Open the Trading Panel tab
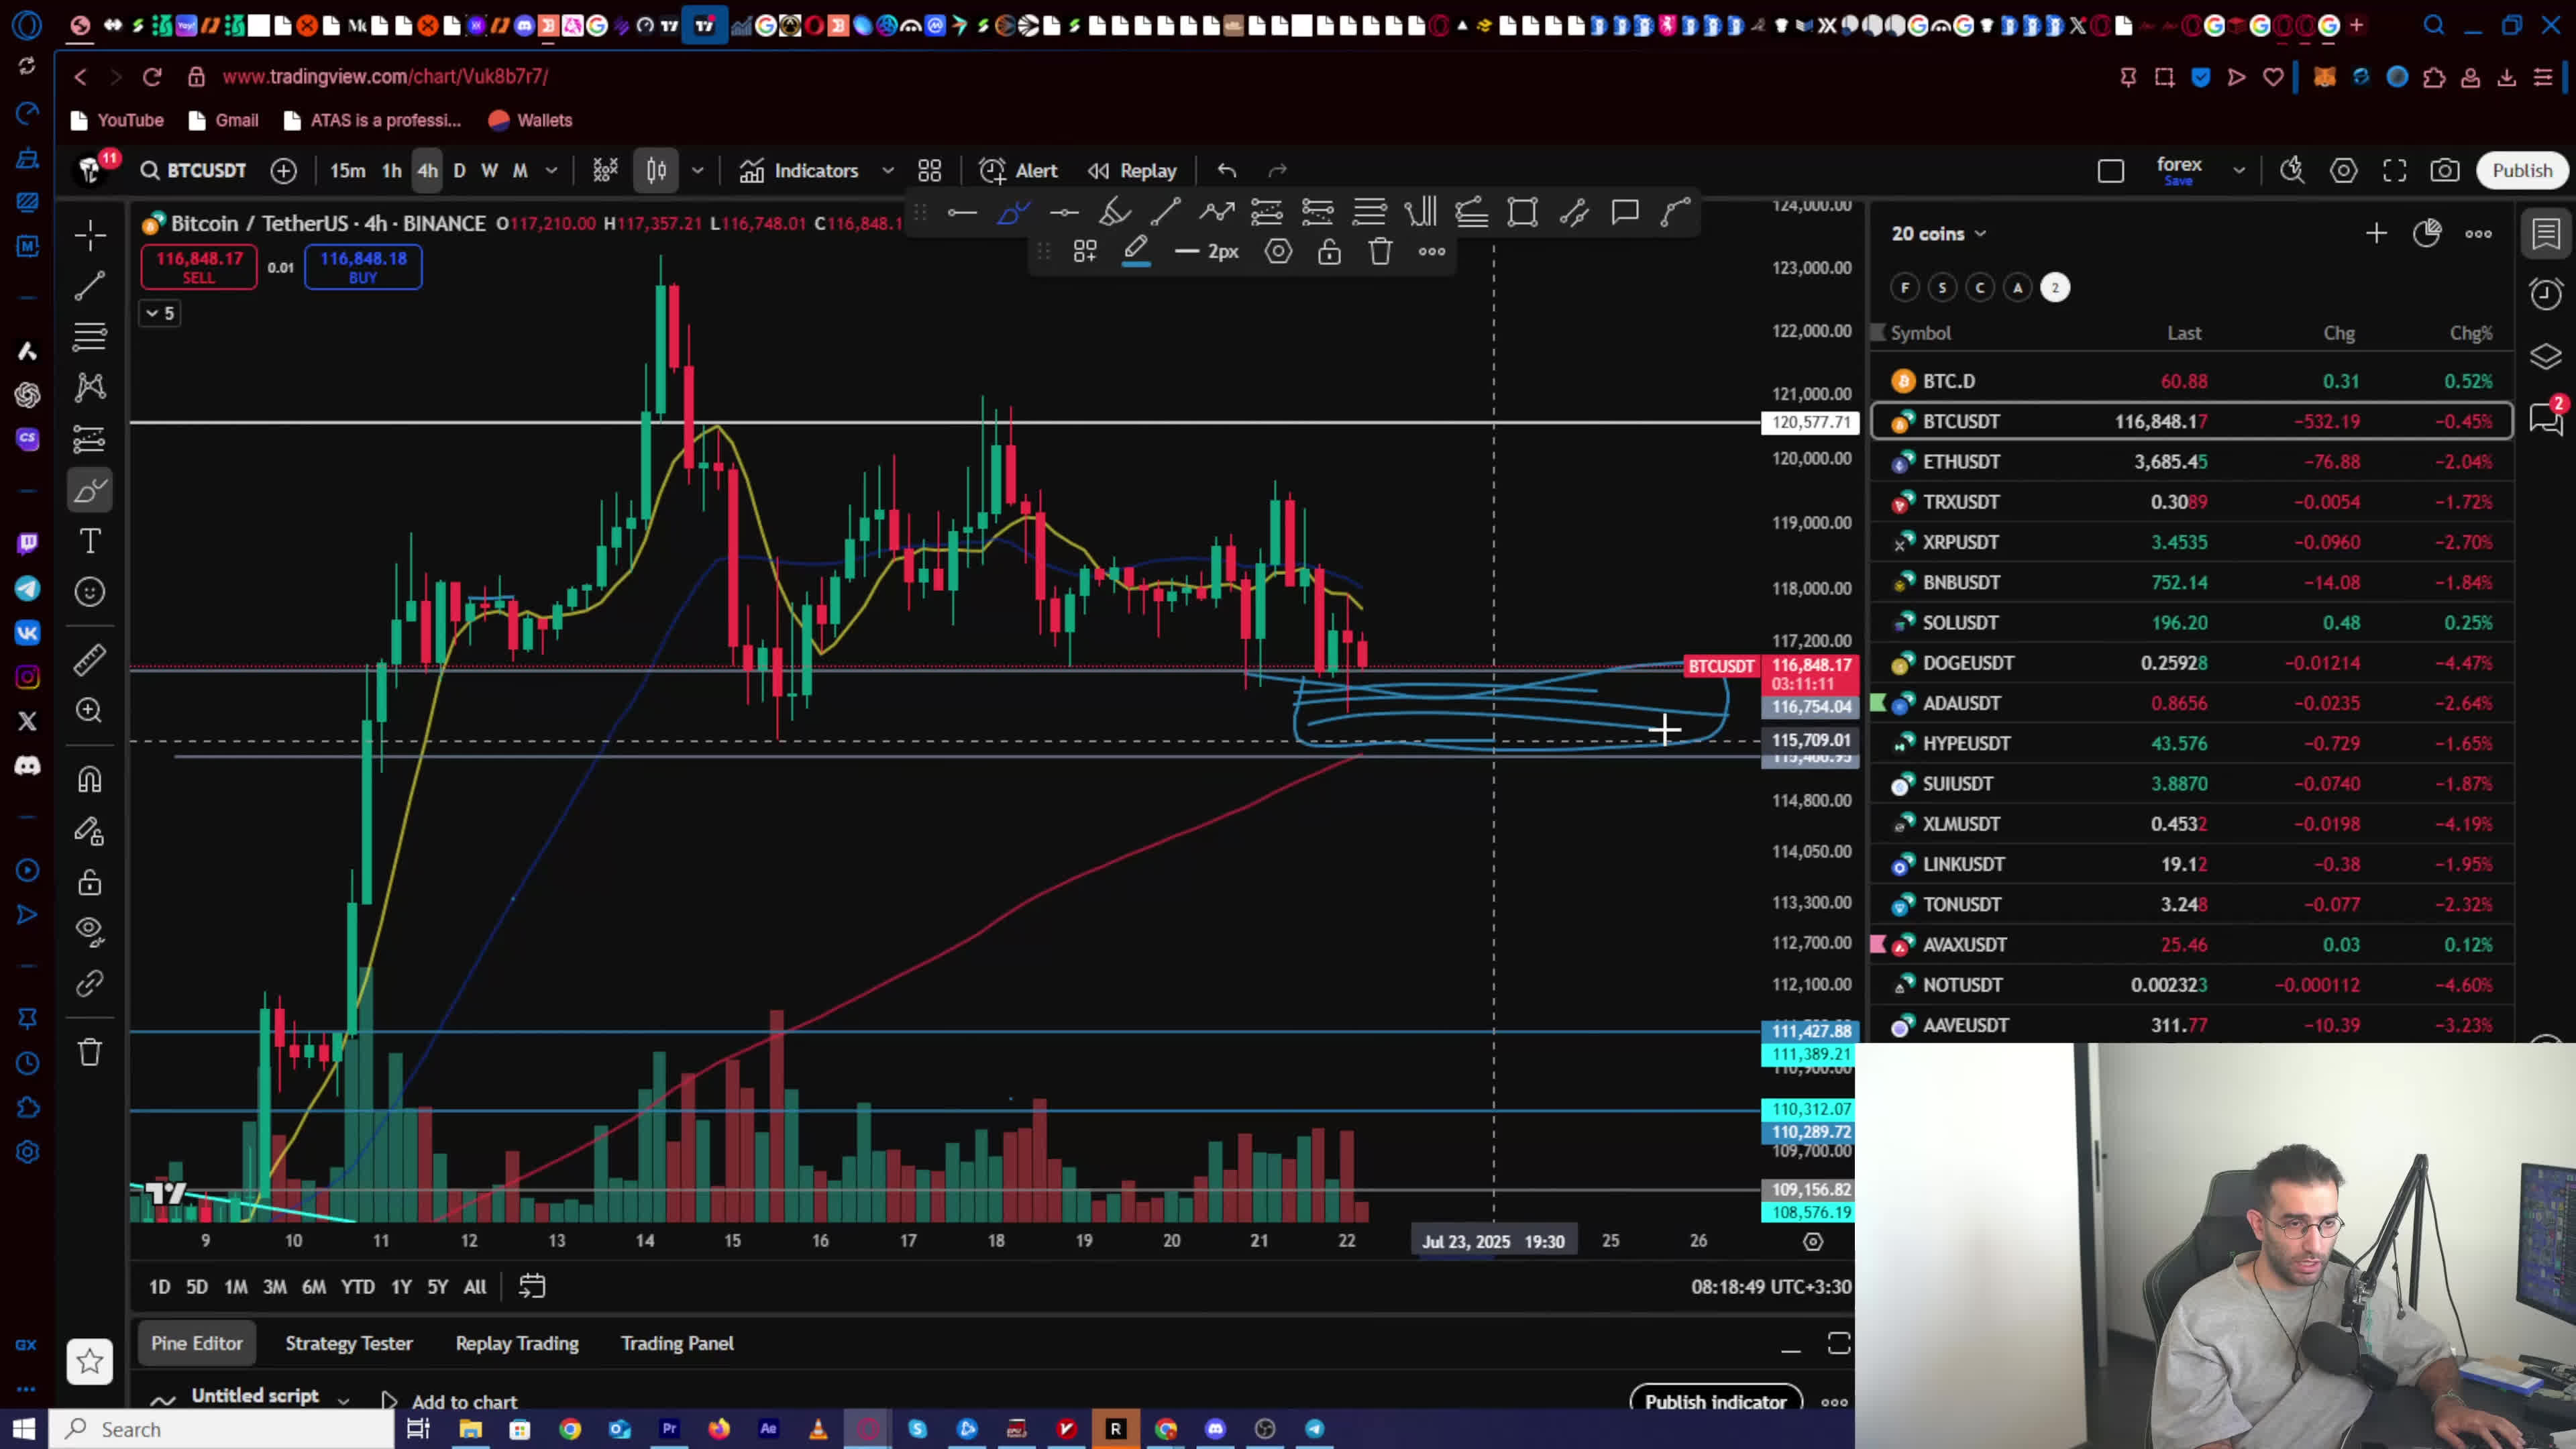Image resolution: width=2576 pixels, height=1449 pixels. pyautogui.click(x=677, y=1344)
